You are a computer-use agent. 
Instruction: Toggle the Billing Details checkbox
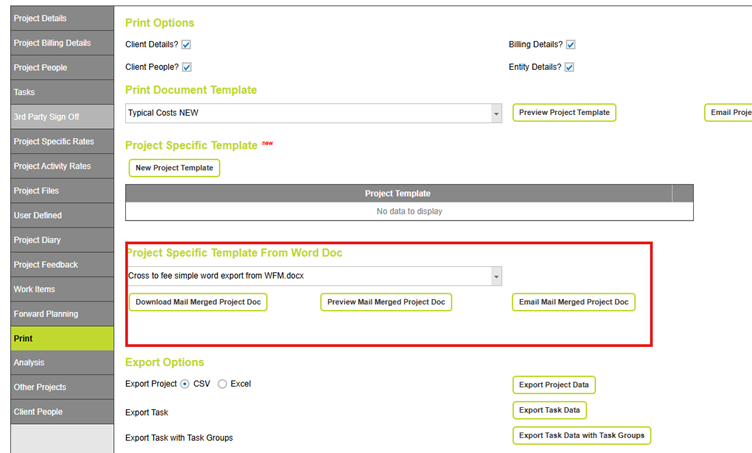570,45
